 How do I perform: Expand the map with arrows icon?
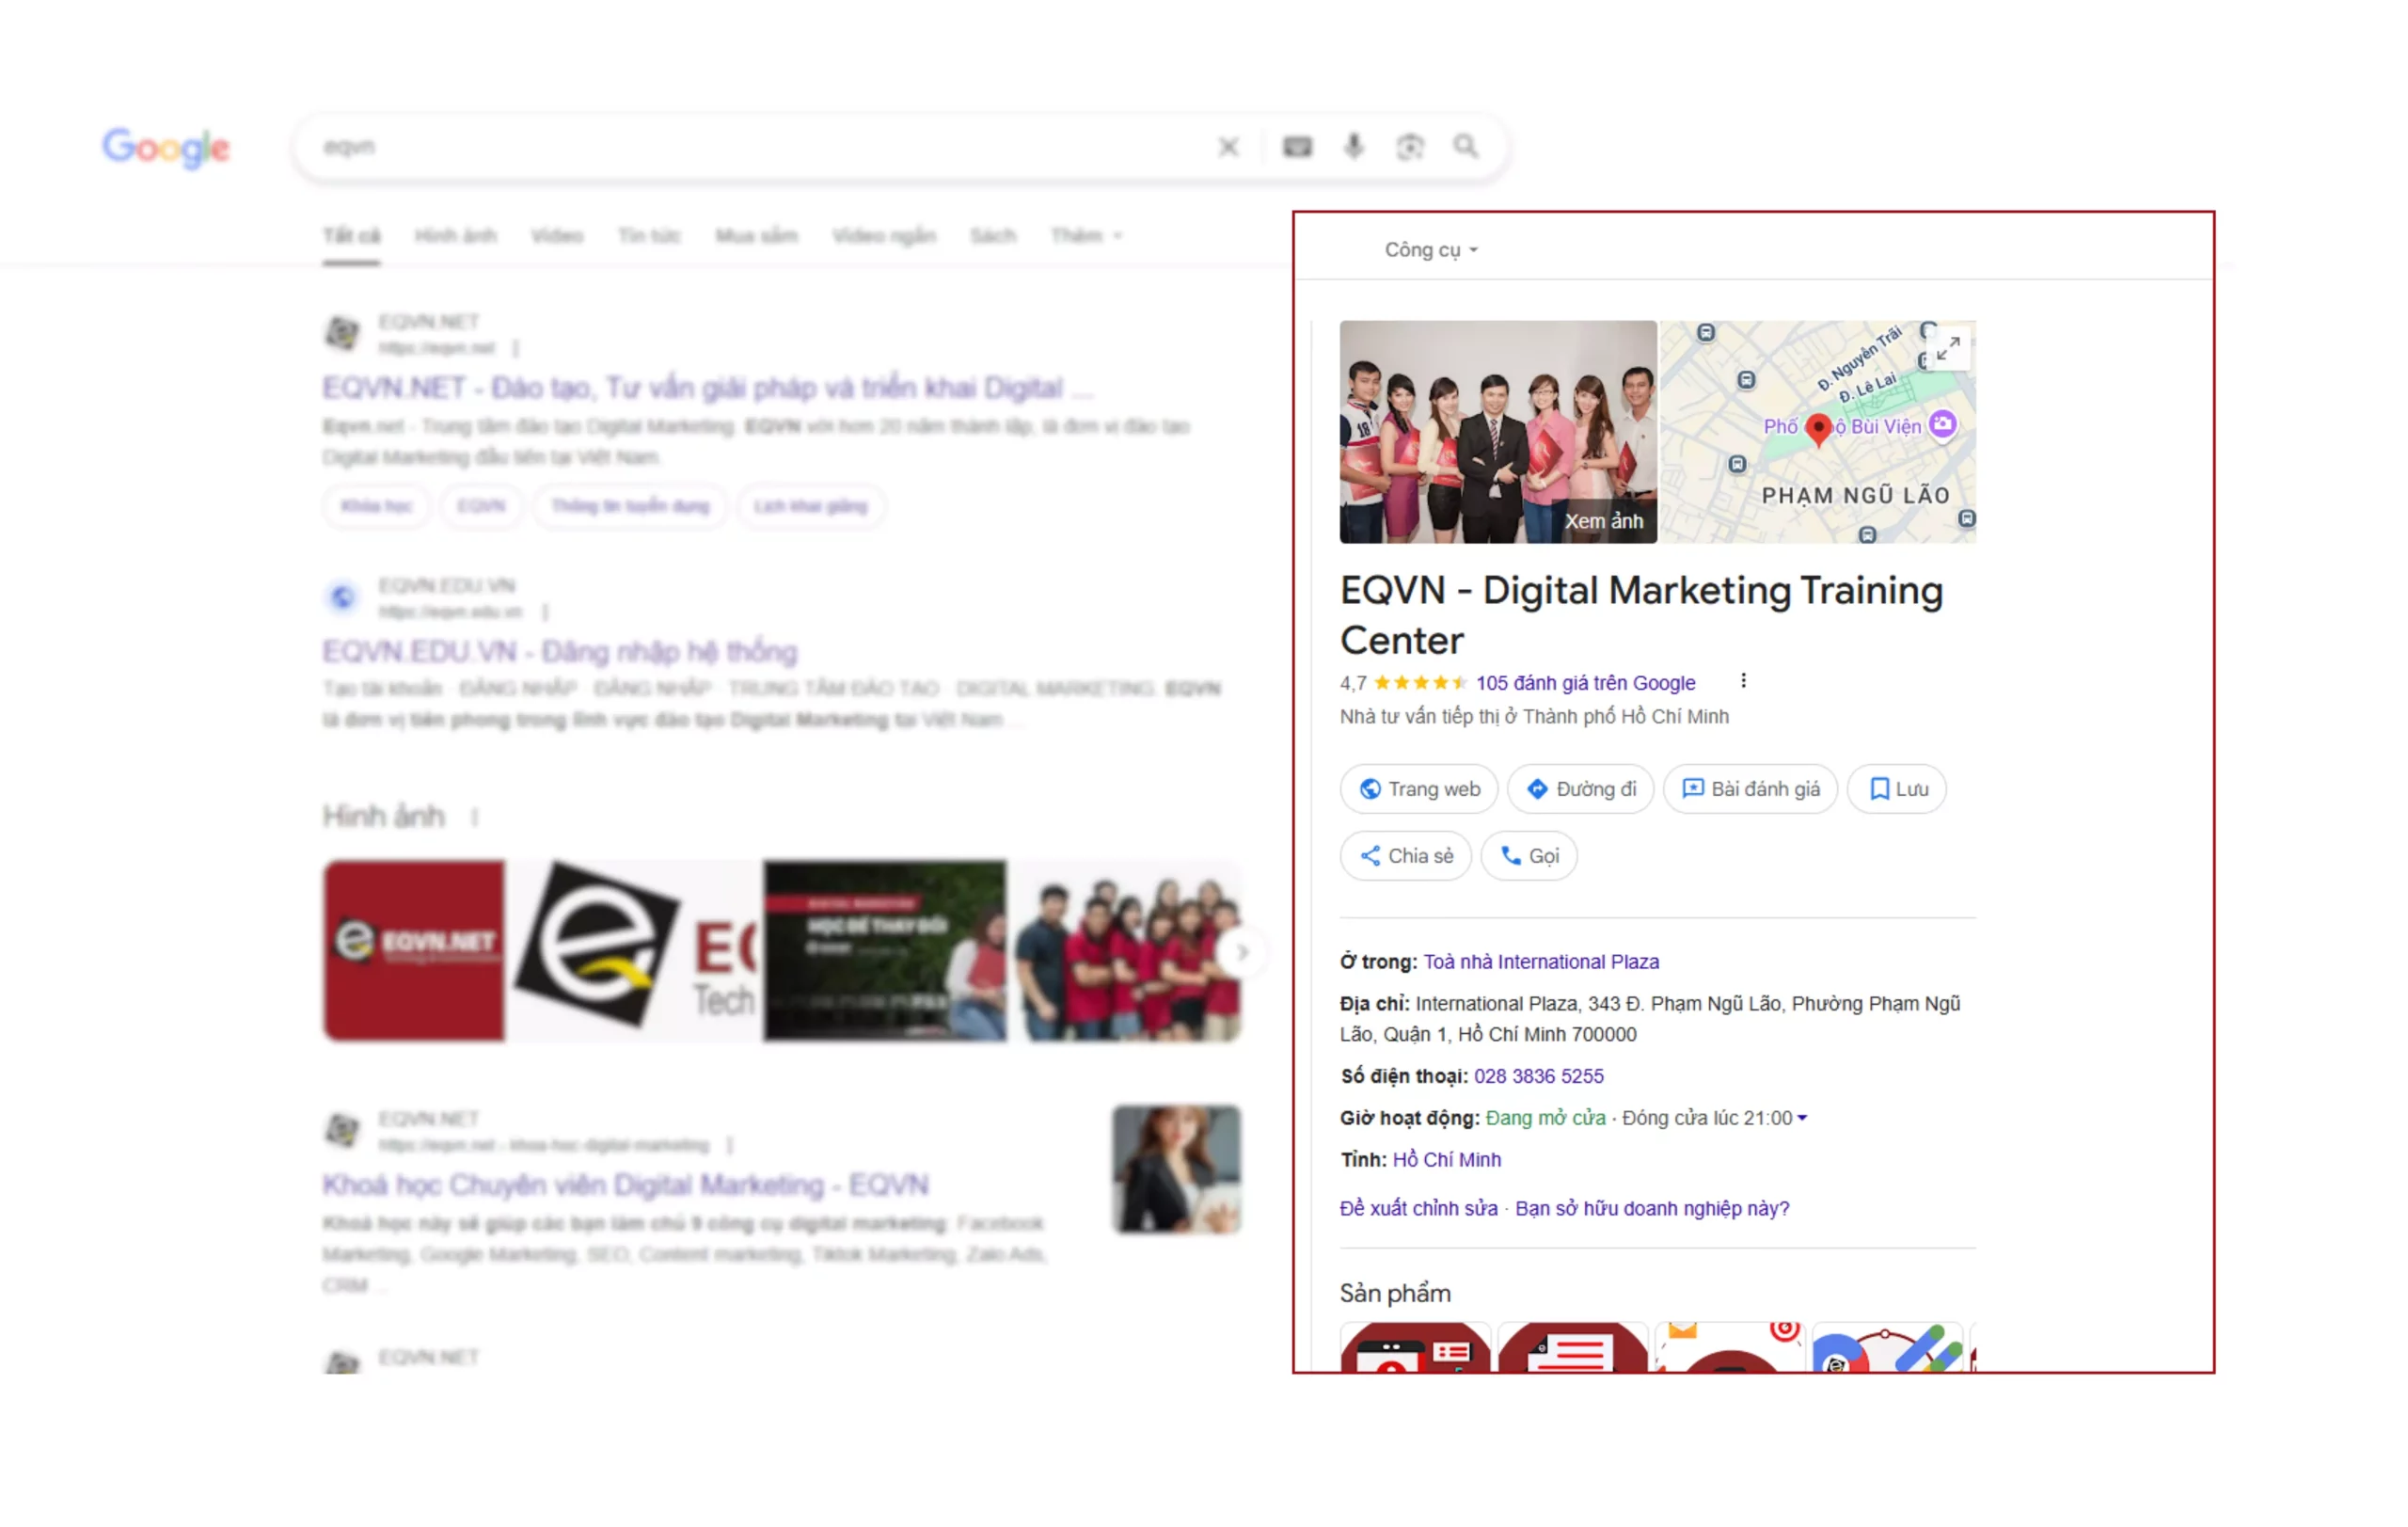point(1948,349)
